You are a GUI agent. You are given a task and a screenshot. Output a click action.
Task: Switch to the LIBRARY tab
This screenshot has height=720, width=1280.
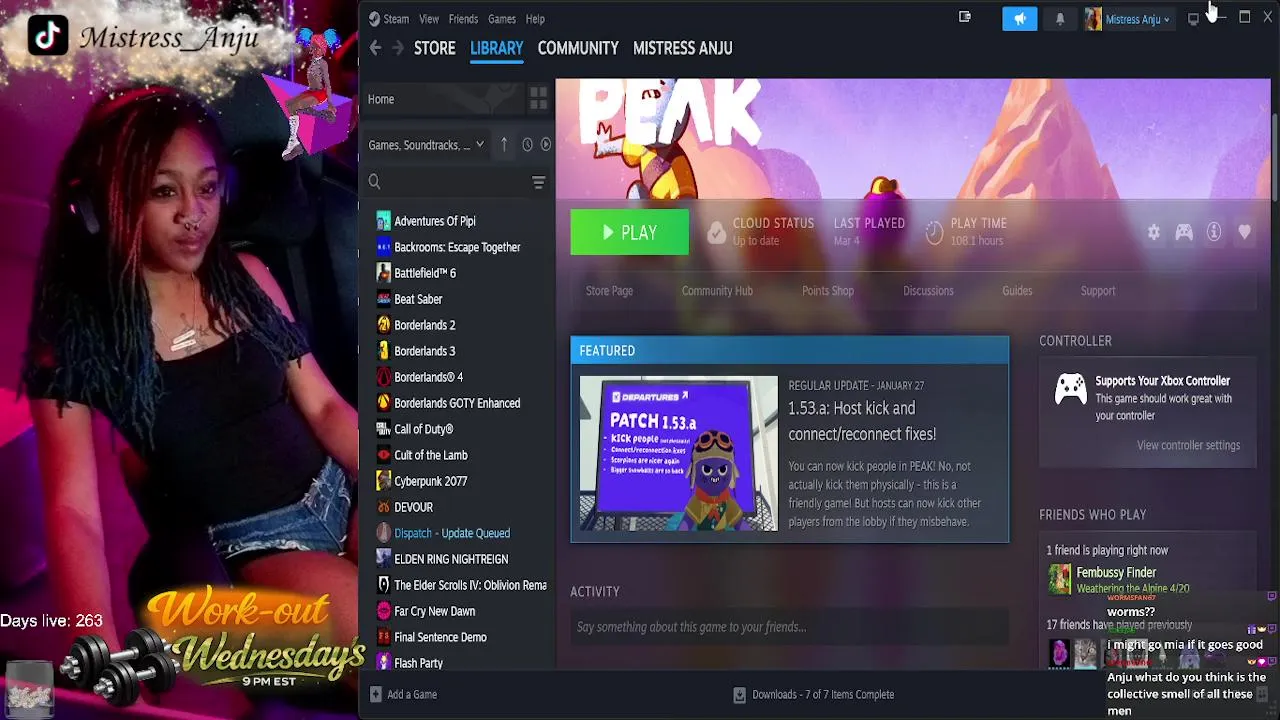click(x=497, y=48)
